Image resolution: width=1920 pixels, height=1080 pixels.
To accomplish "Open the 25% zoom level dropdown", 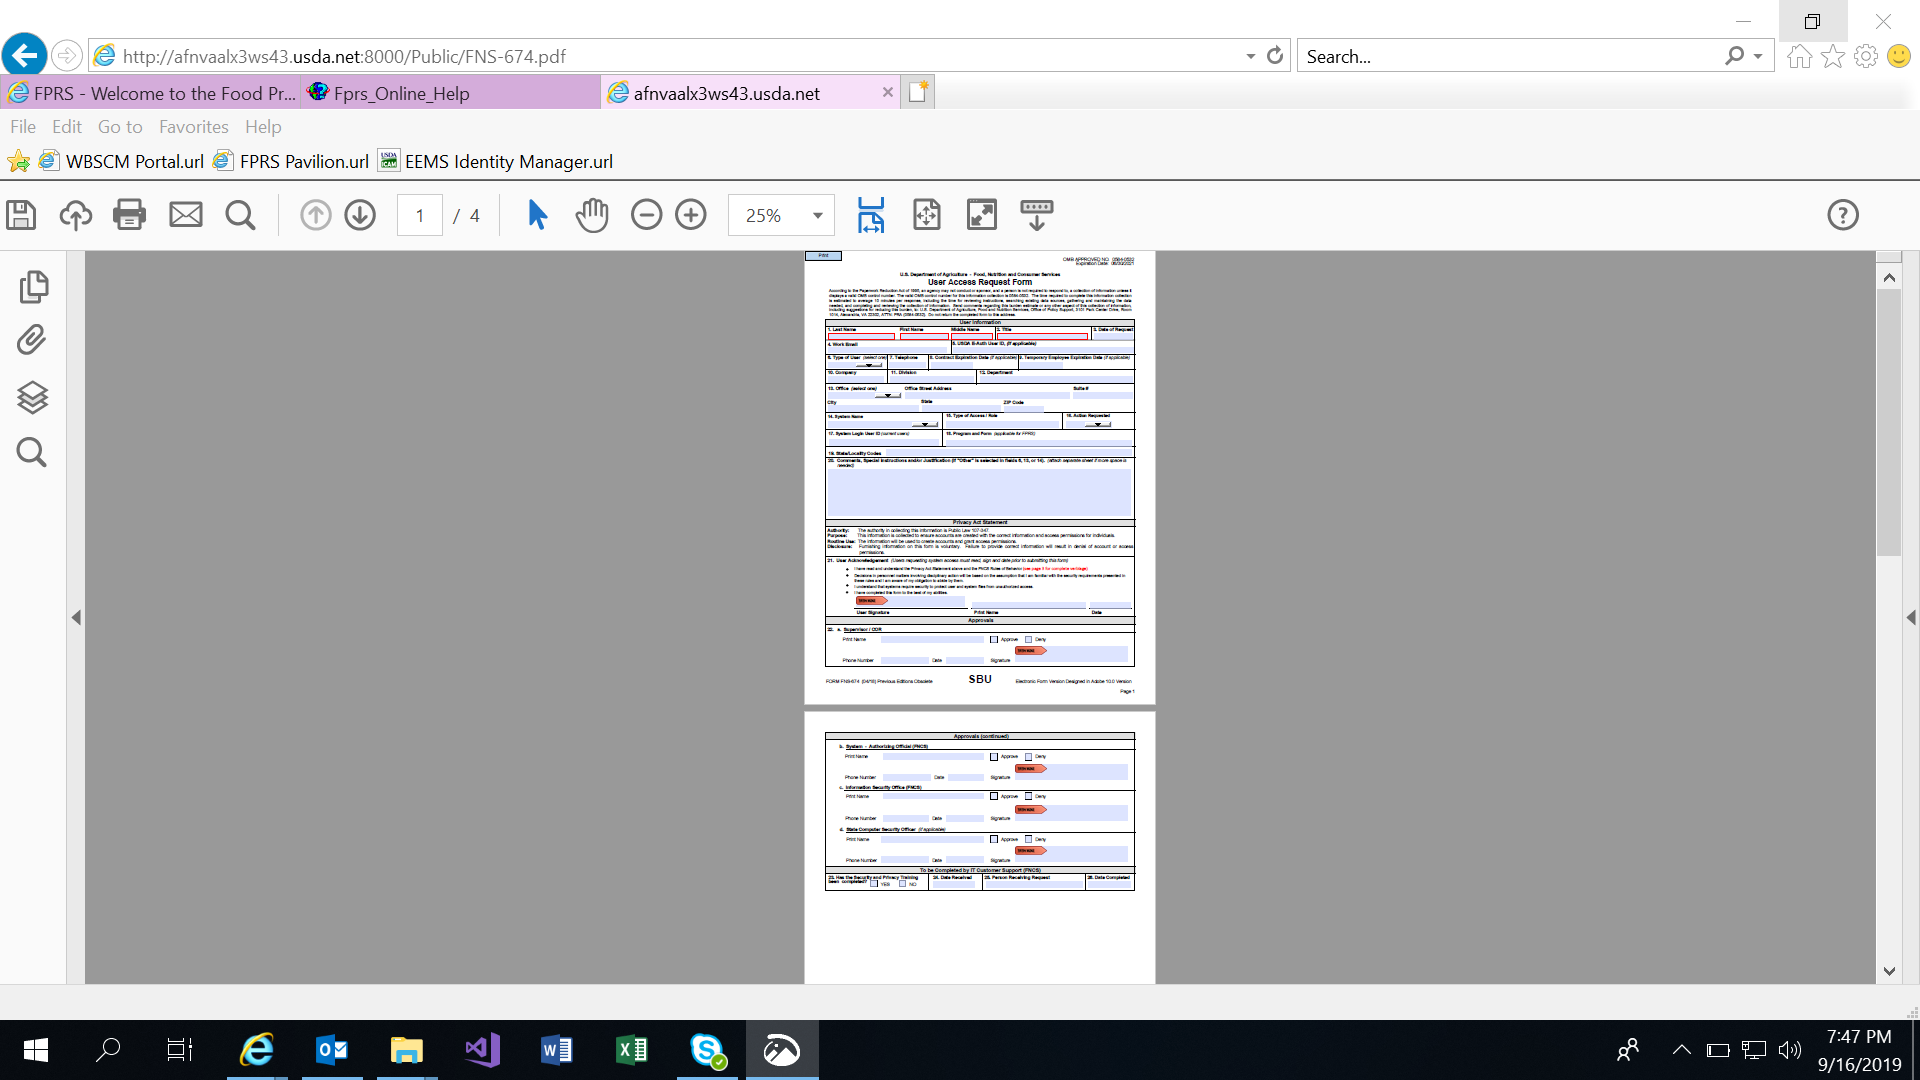I will click(817, 216).
